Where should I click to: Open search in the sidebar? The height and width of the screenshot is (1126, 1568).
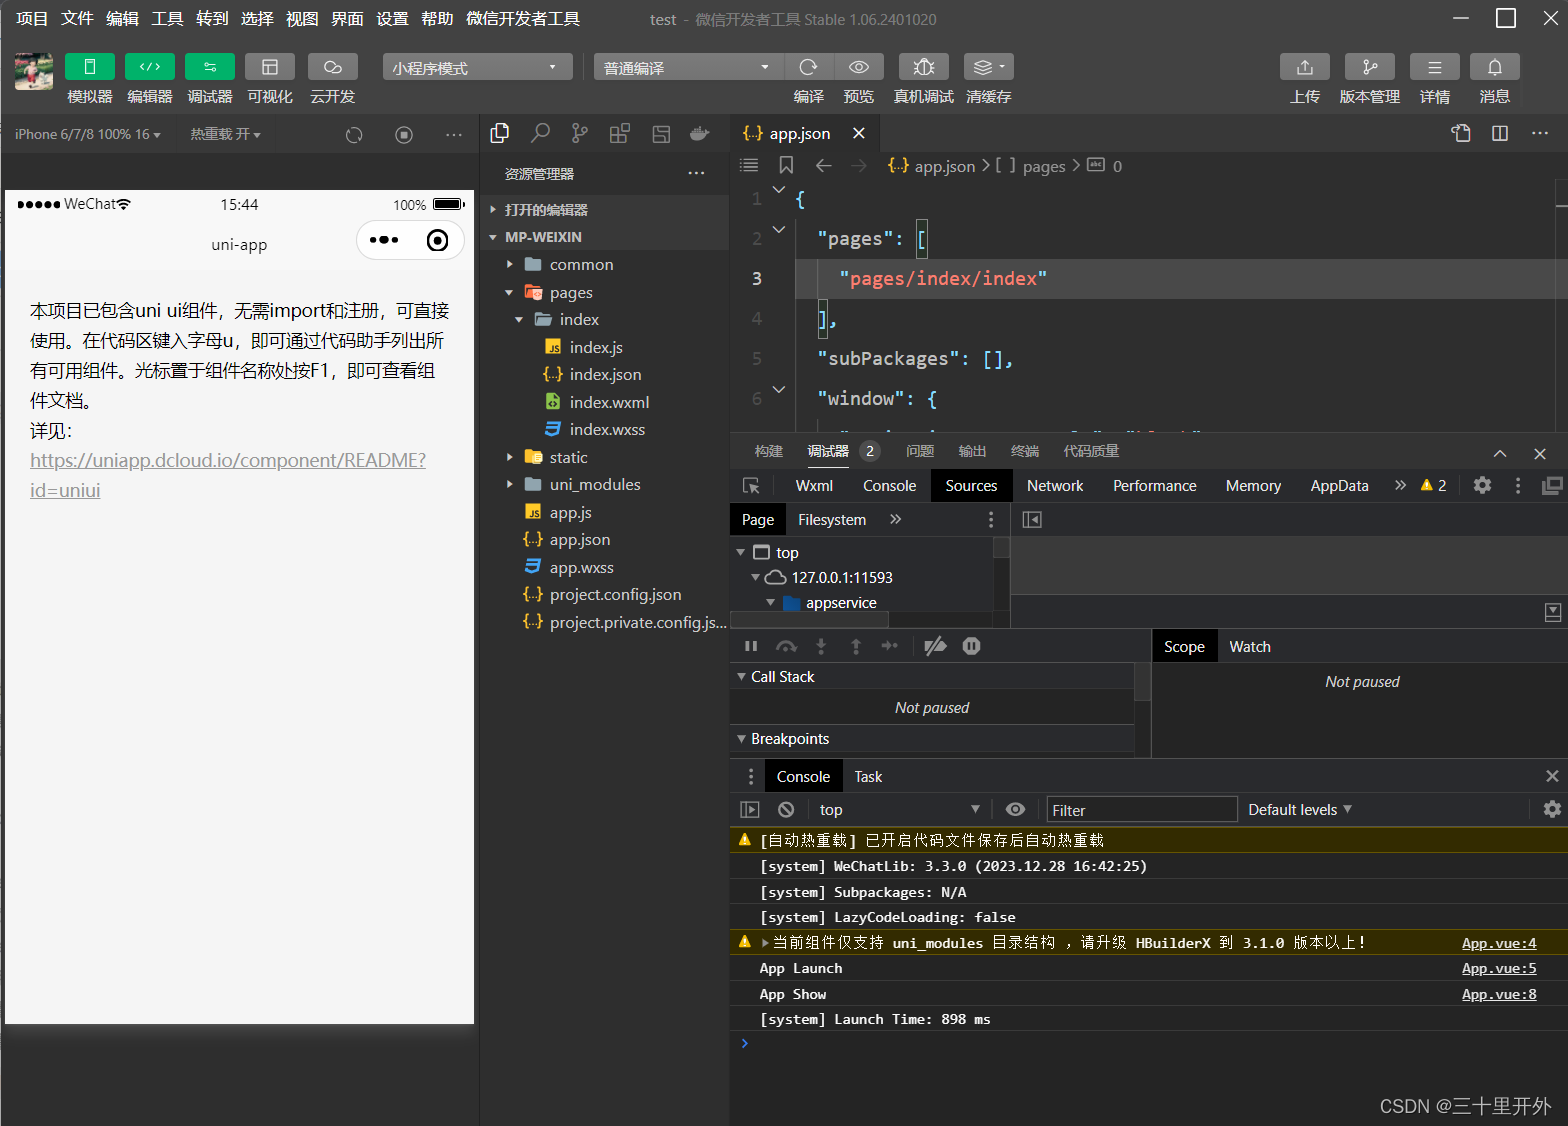[540, 133]
